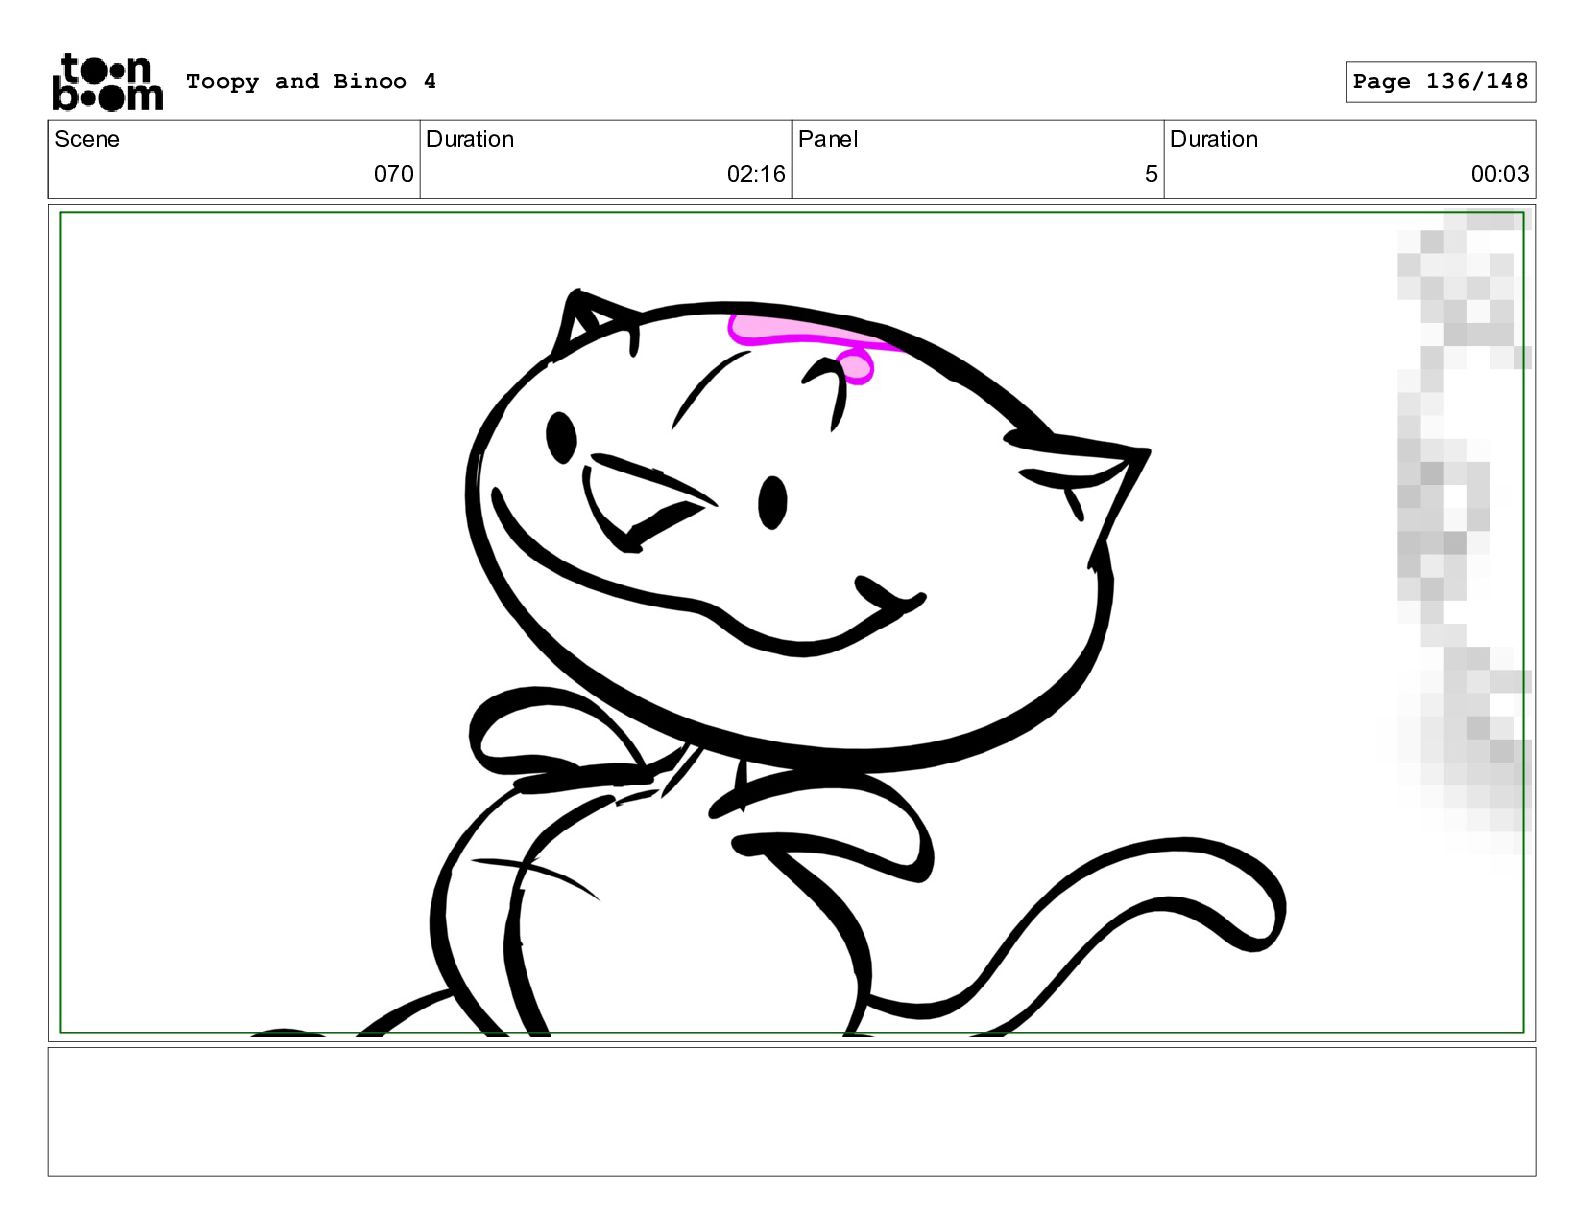Click the Page 136/148 indicator box
The width and height of the screenshot is (1584, 1224).
[x=1440, y=82]
